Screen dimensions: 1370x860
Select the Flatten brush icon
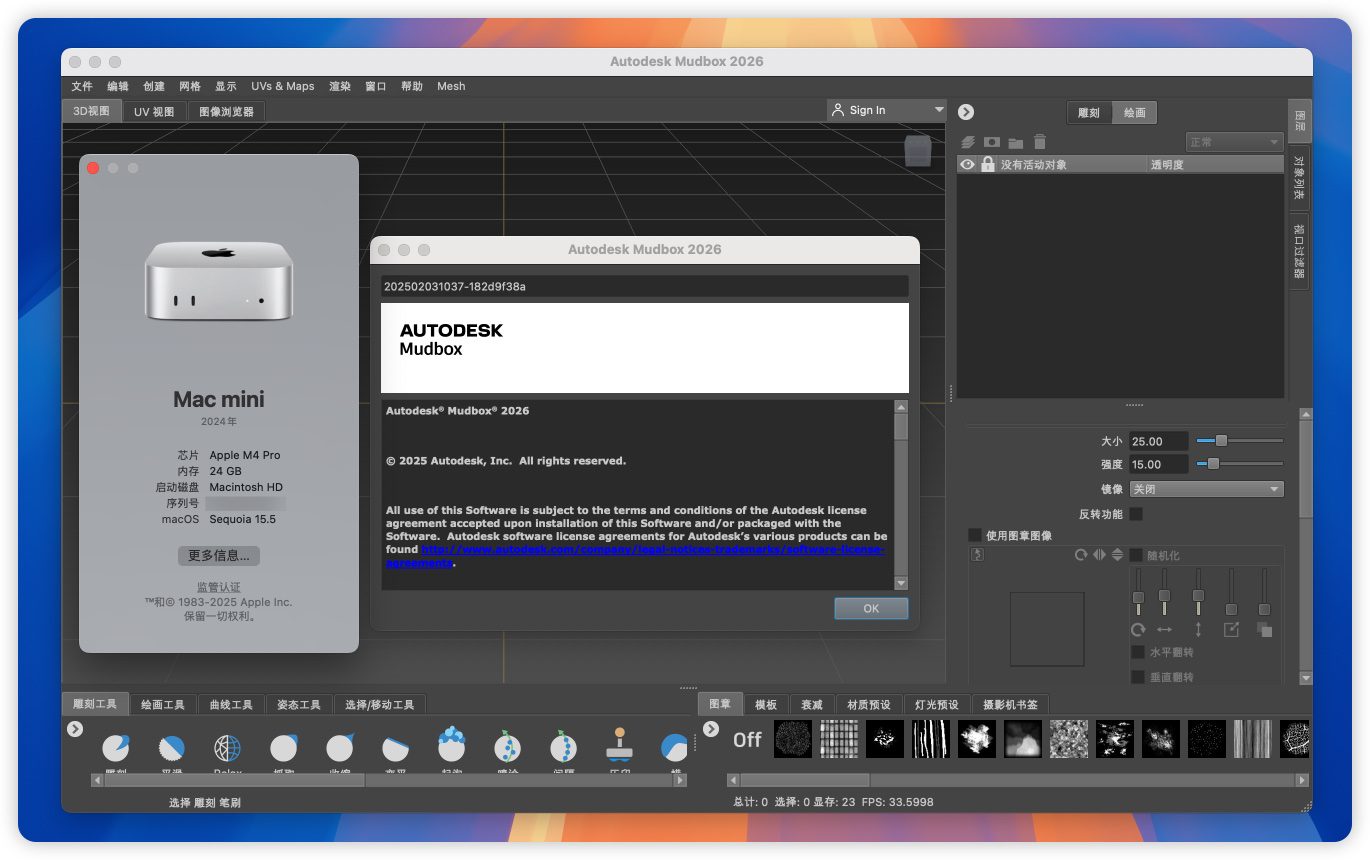click(396, 747)
